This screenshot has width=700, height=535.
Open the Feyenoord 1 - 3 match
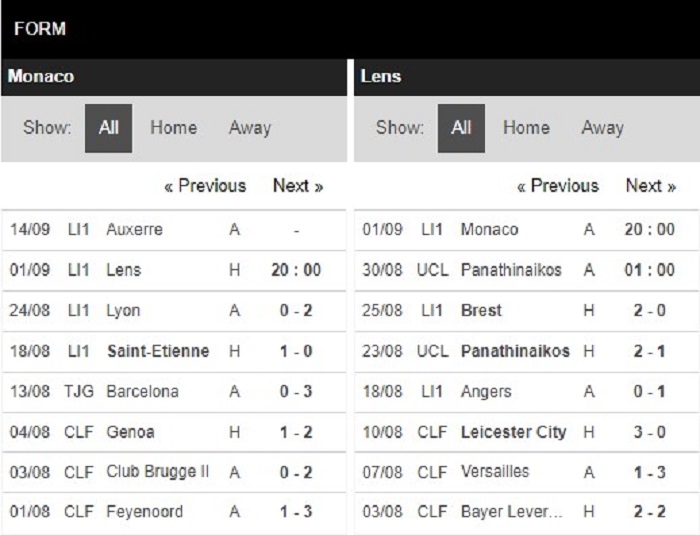pyautogui.click(x=174, y=512)
